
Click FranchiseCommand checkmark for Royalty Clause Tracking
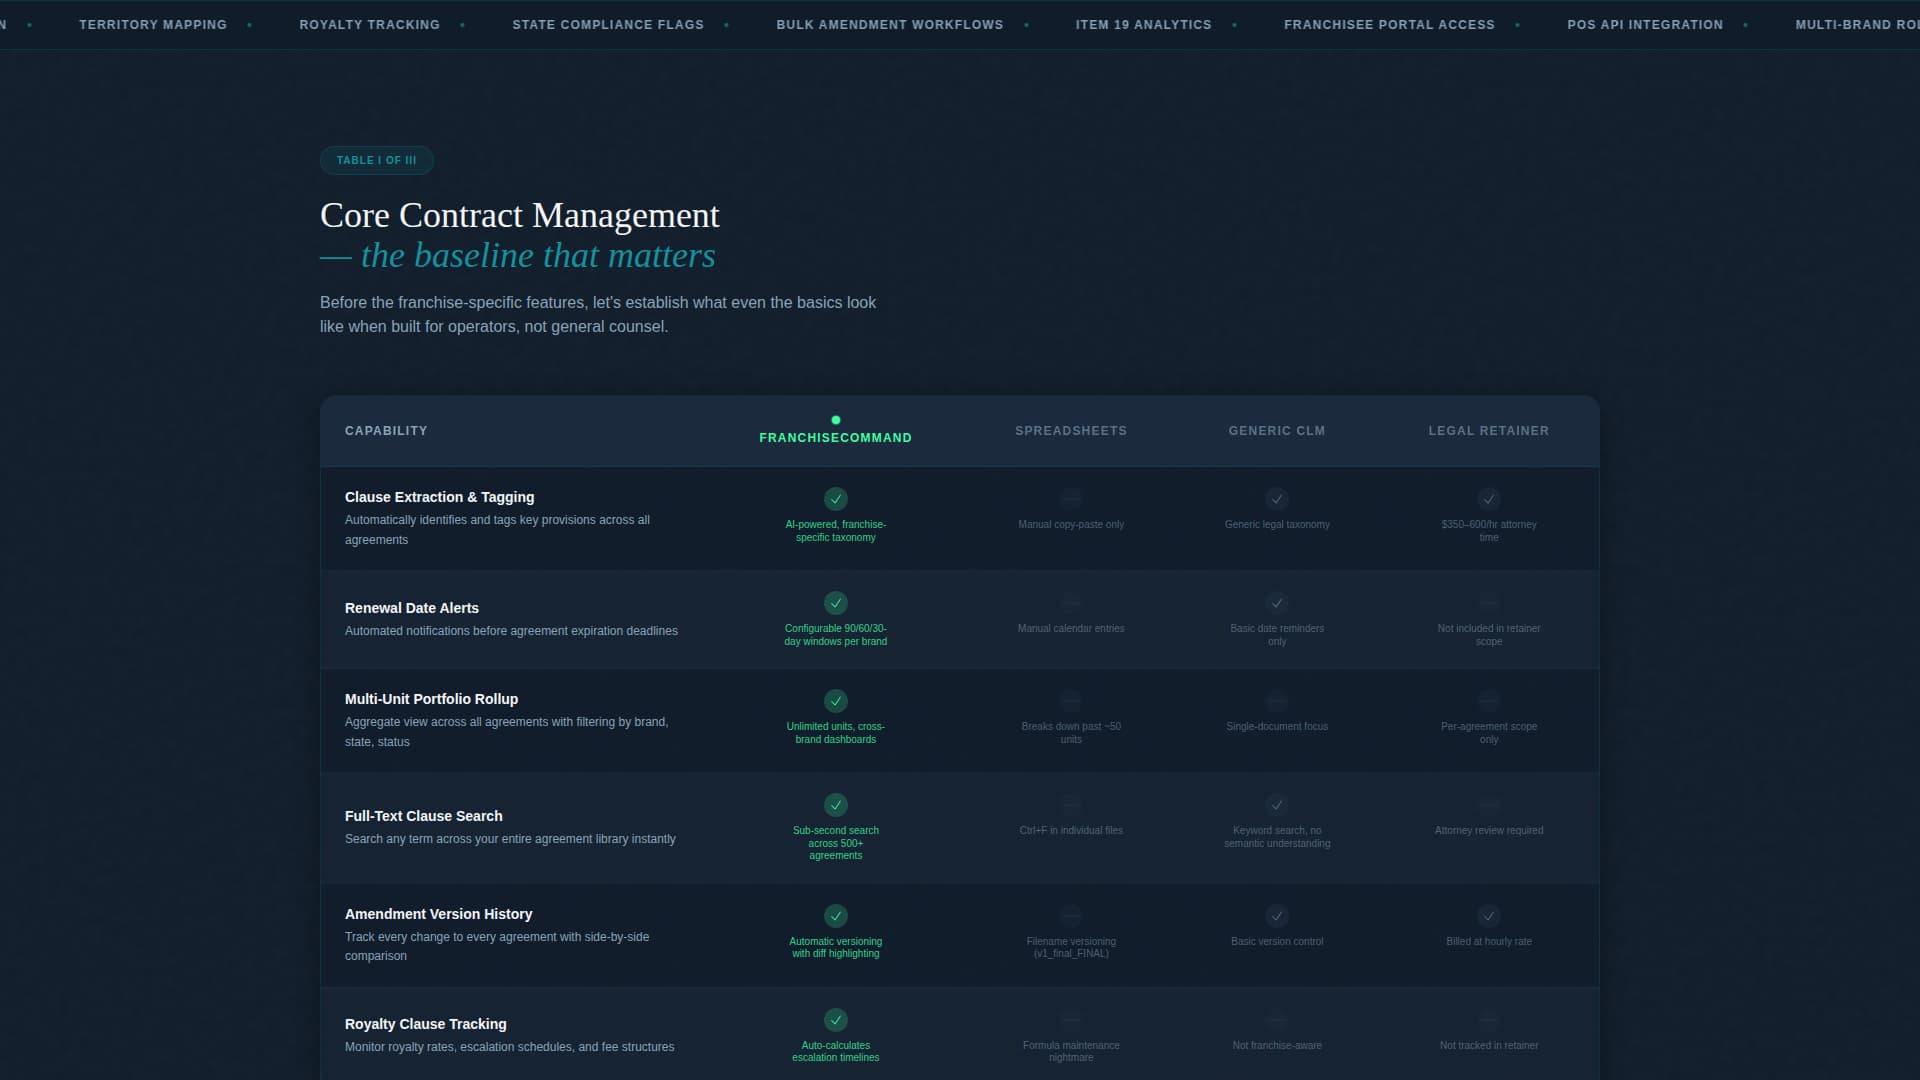click(835, 1019)
